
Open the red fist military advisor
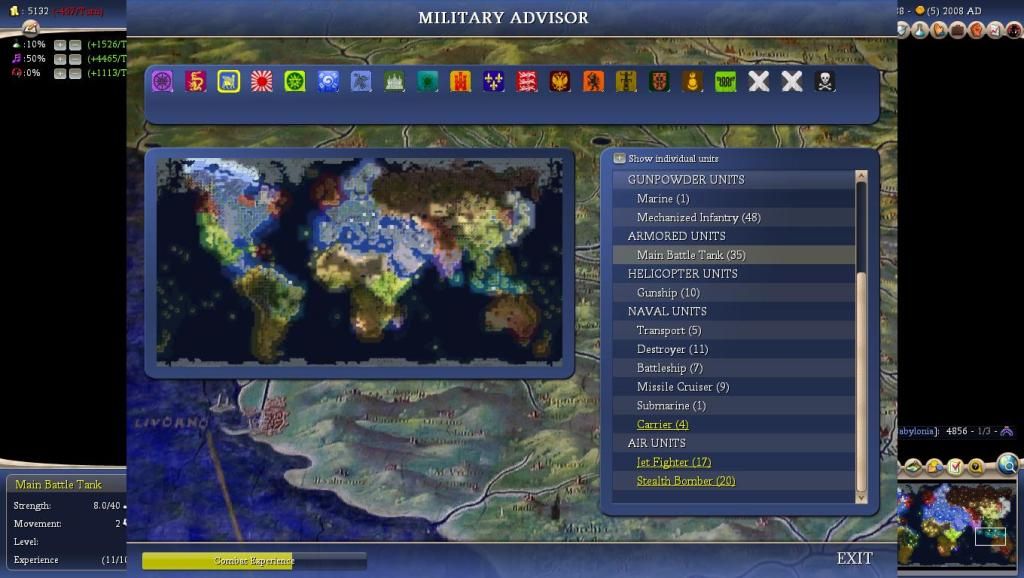click(x=977, y=29)
